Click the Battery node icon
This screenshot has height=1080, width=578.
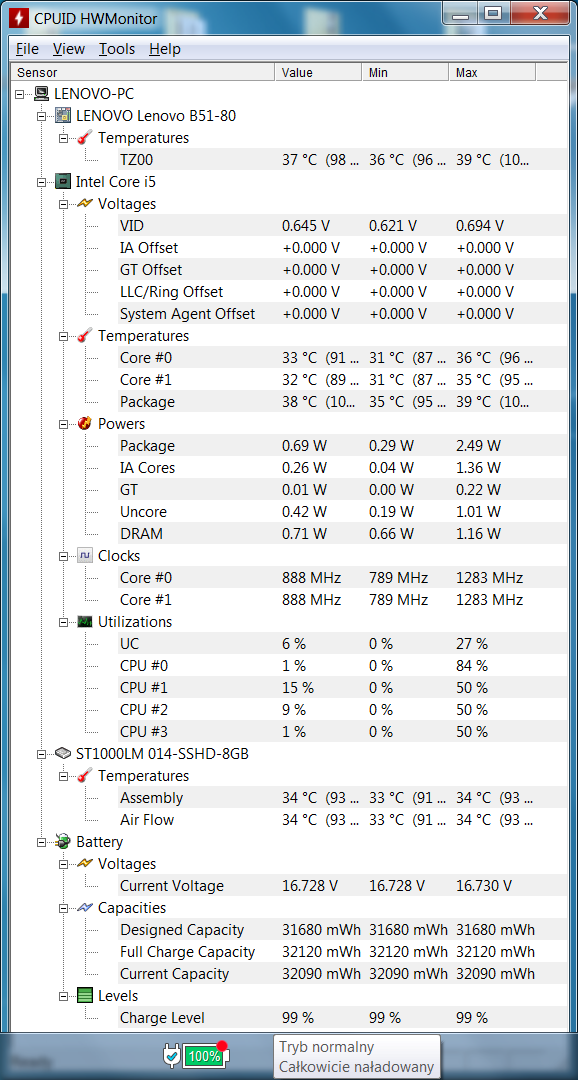[63, 842]
